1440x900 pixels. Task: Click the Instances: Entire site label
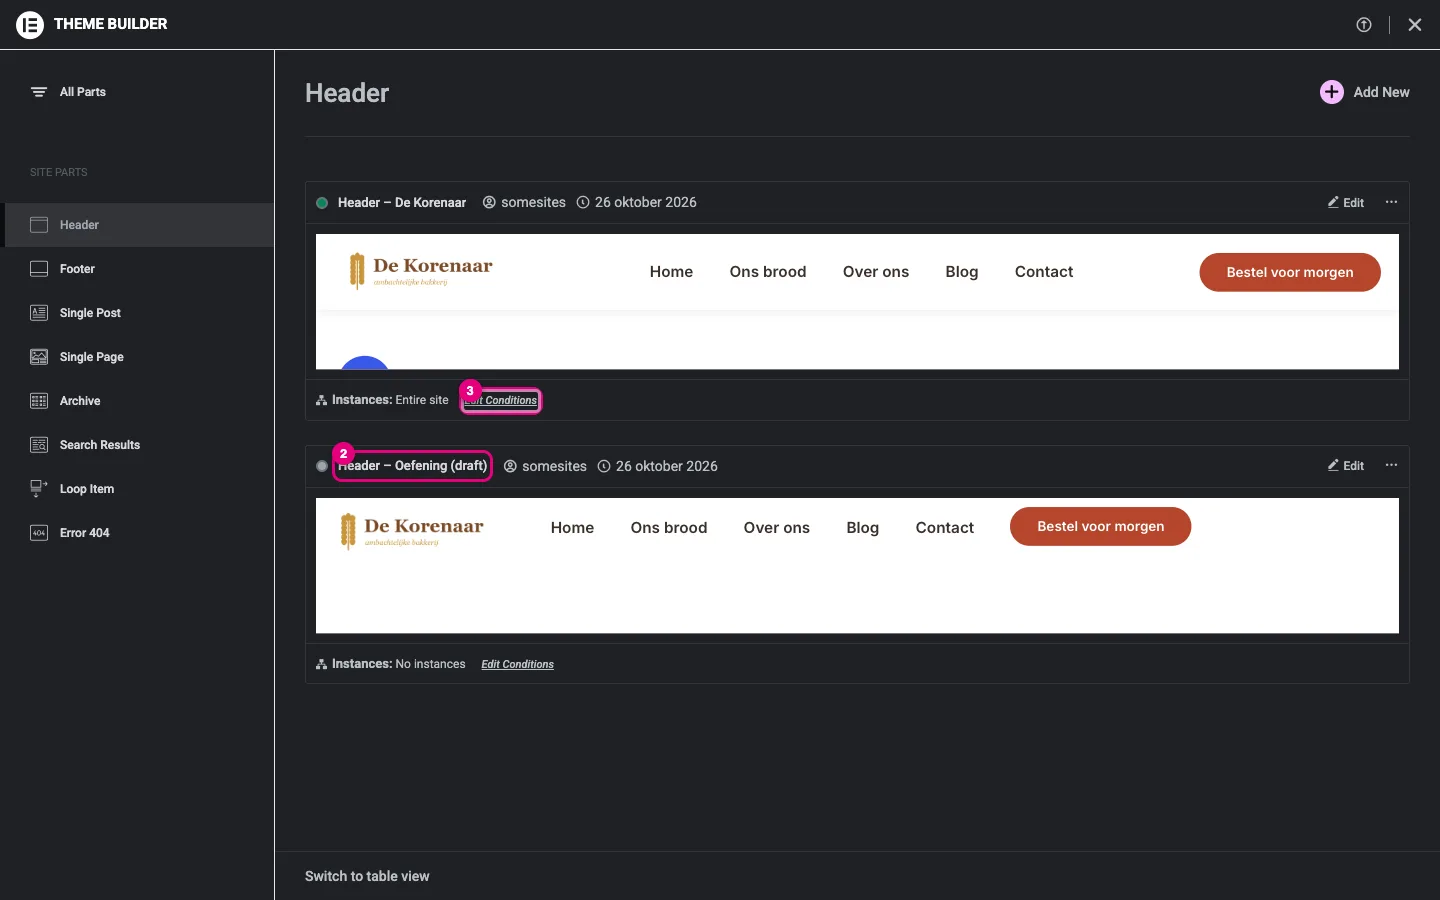[x=383, y=400]
